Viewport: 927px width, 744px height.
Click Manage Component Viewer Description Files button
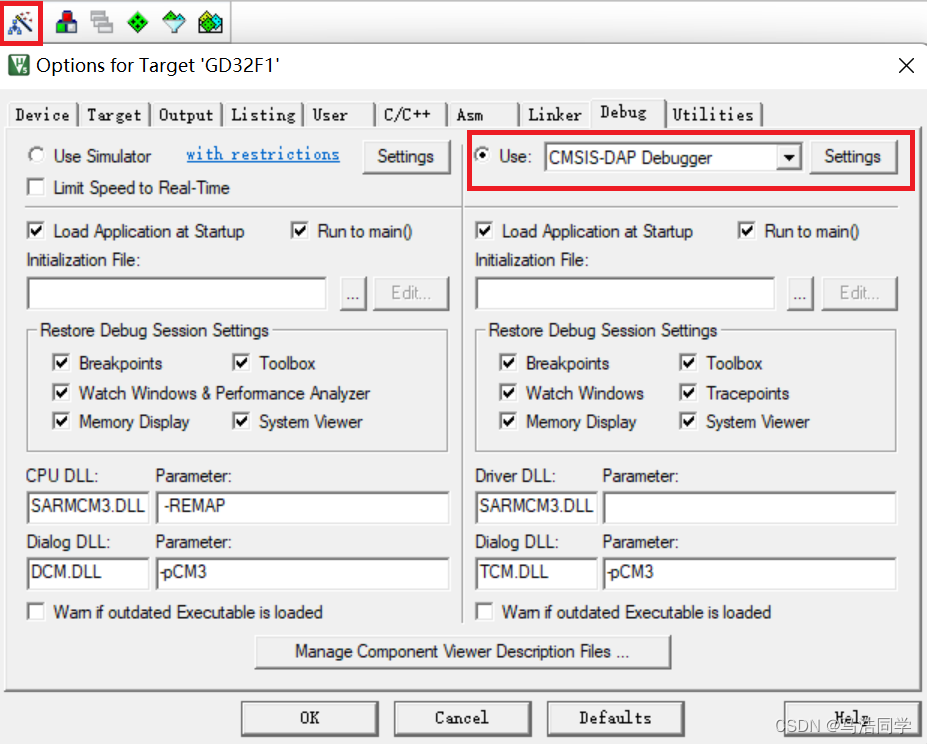(462, 652)
